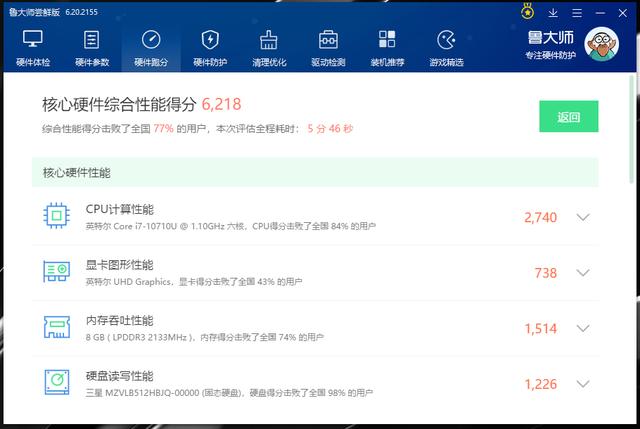Click the green 返回 button

tap(569, 116)
